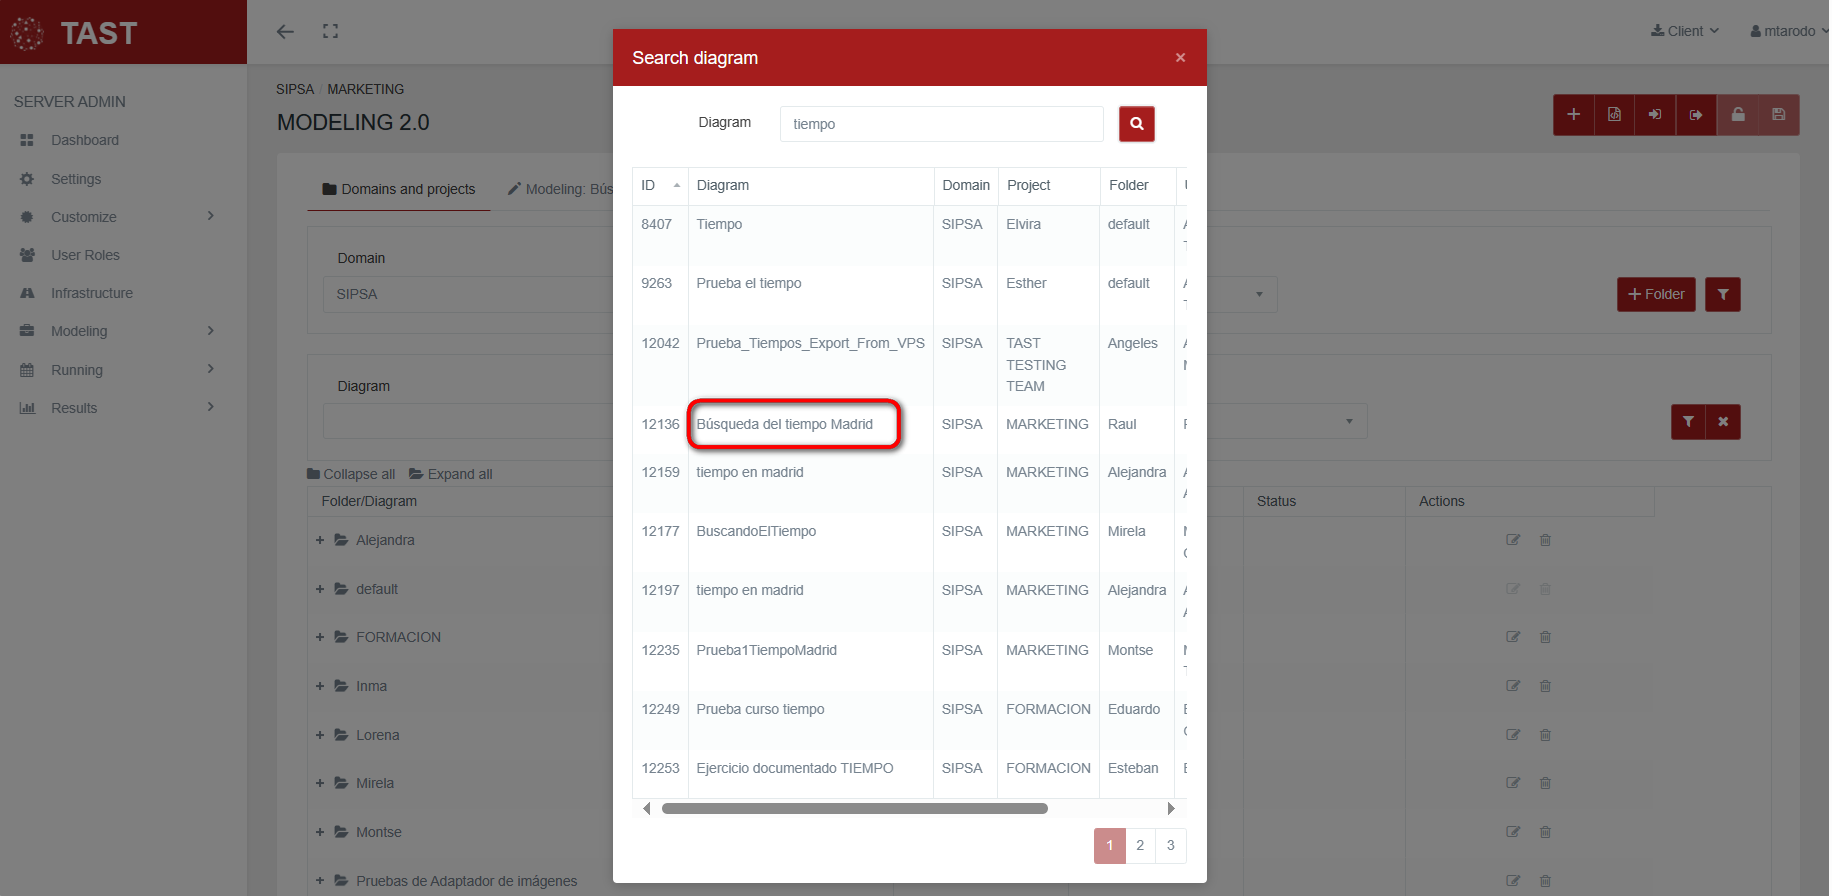Image resolution: width=1832 pixels, height=896 pixels.
Task: Click the back arrow in top bar
Action: point(285,32)
